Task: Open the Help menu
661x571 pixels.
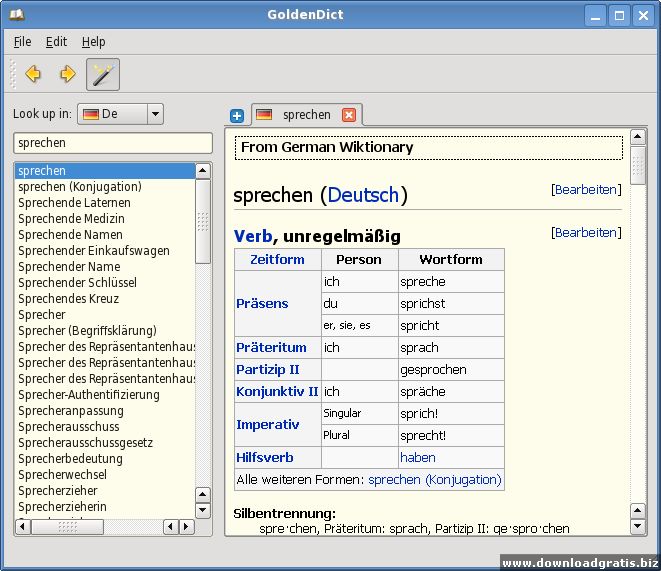Action: point(93,42)
